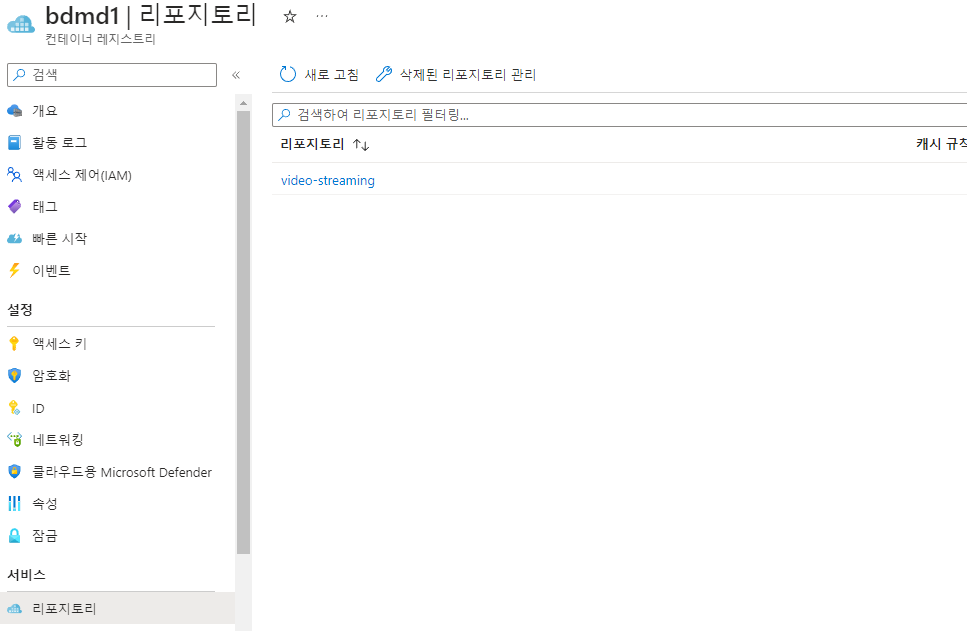This screenshot has height=631, width=967.
Task: Click the 이벤트 lightning bolt icon
Action: pos(15,270)
